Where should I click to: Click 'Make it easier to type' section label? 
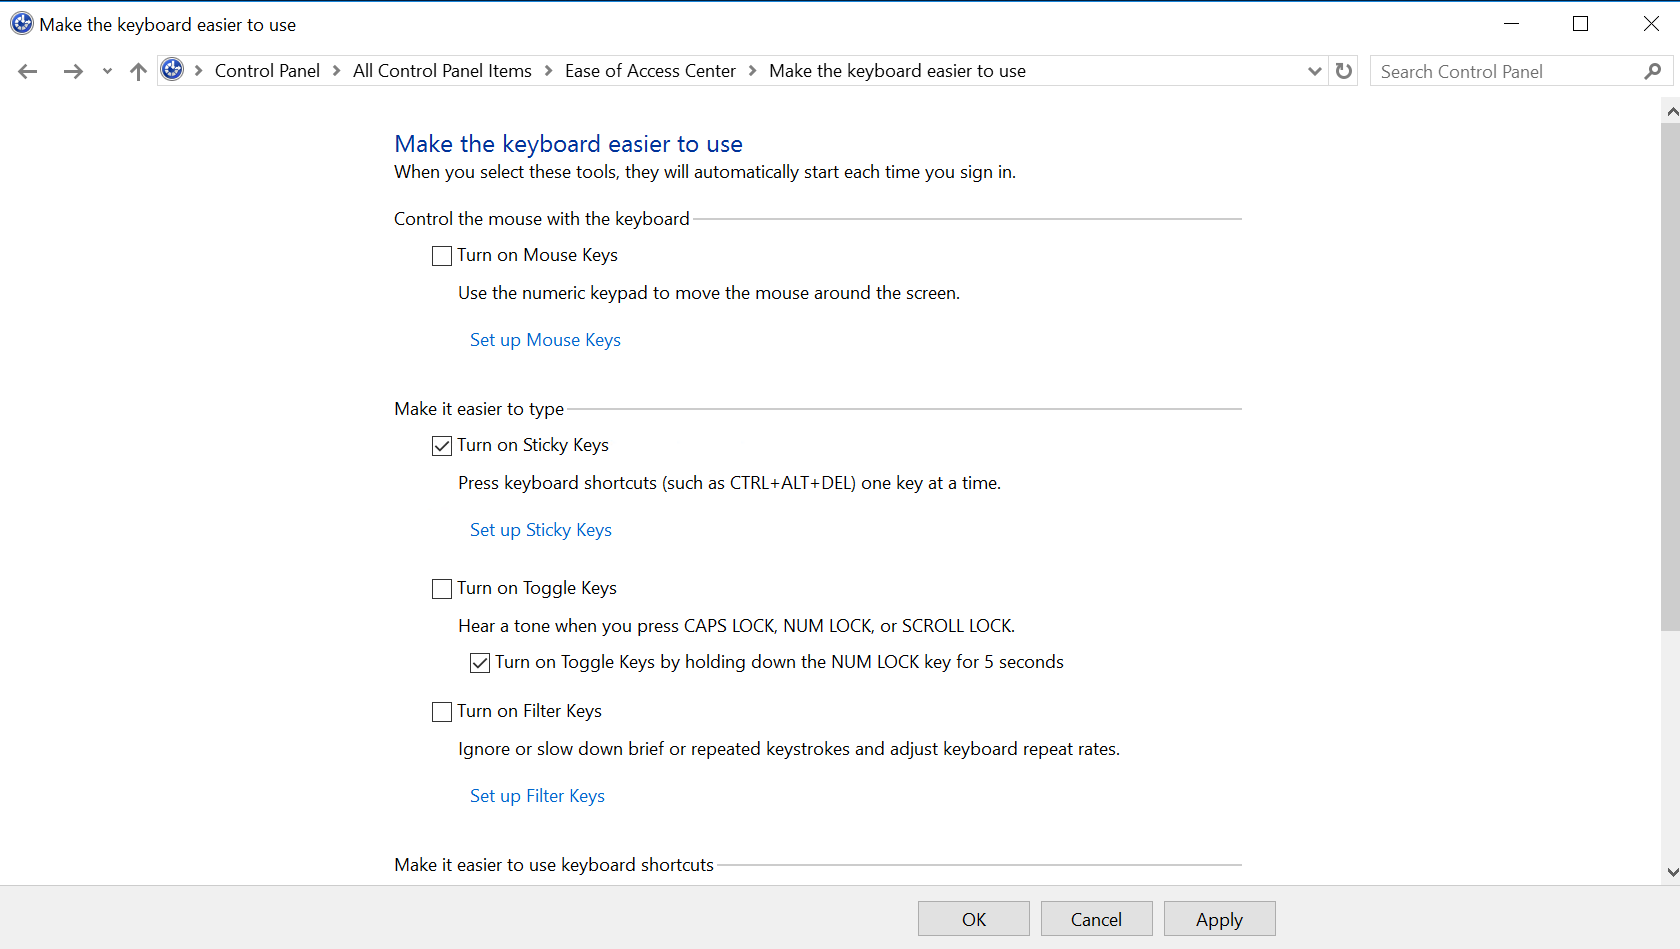479,409
